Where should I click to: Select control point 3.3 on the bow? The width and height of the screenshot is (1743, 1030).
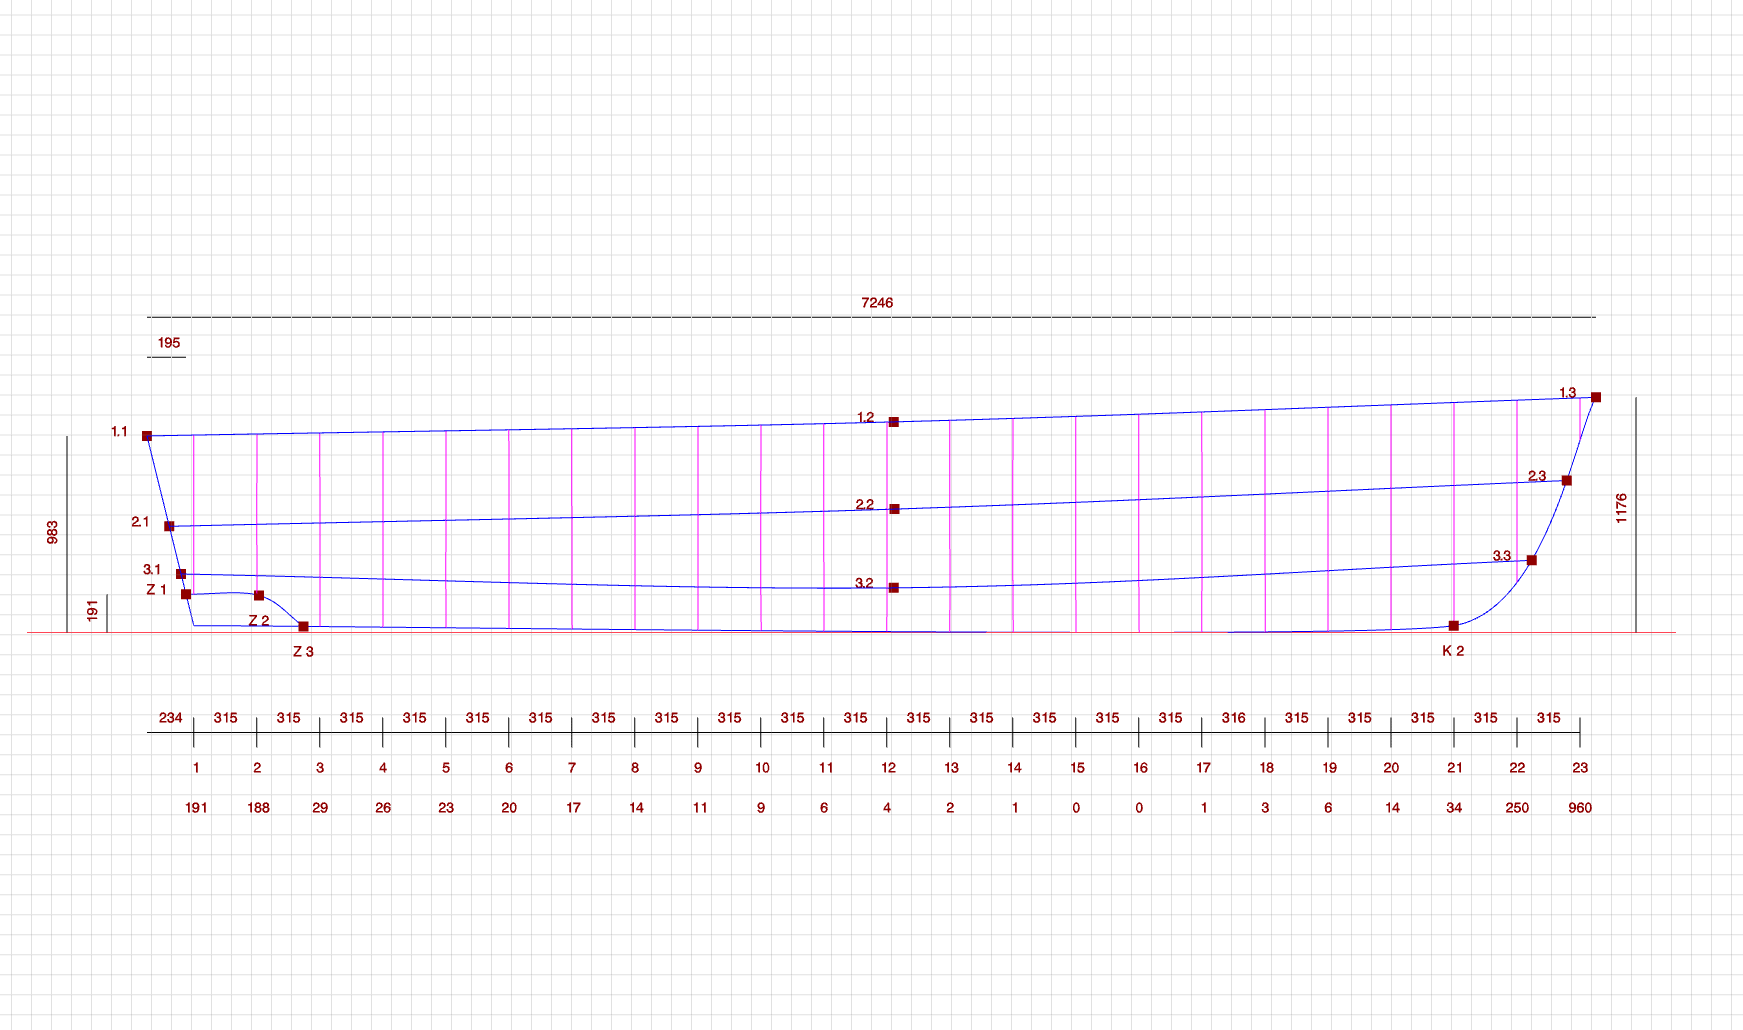tap(1532, 560)
